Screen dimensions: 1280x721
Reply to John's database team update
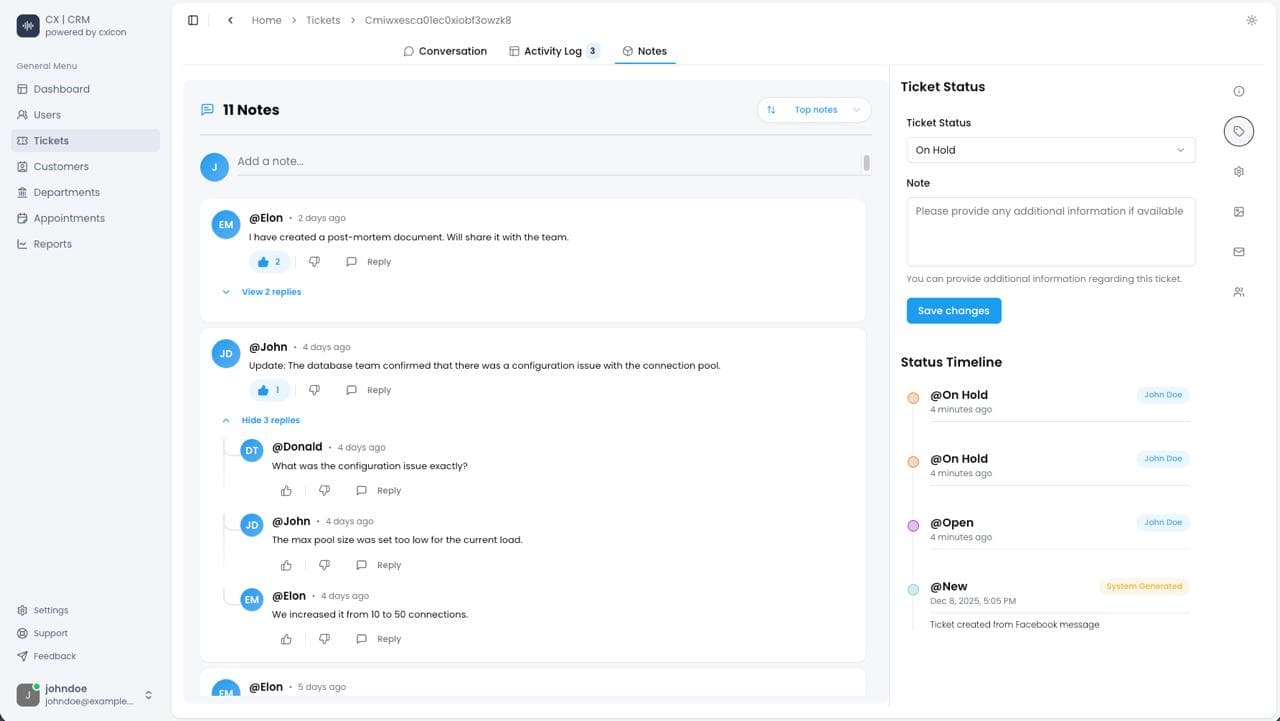pos(368,390)
